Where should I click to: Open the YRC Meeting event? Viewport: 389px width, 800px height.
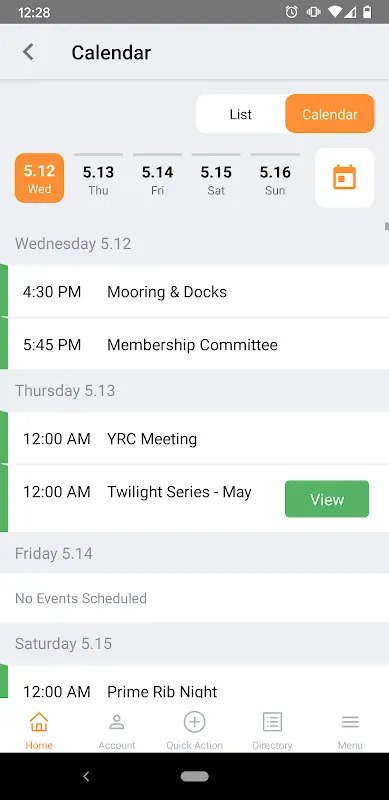[194, 439]
